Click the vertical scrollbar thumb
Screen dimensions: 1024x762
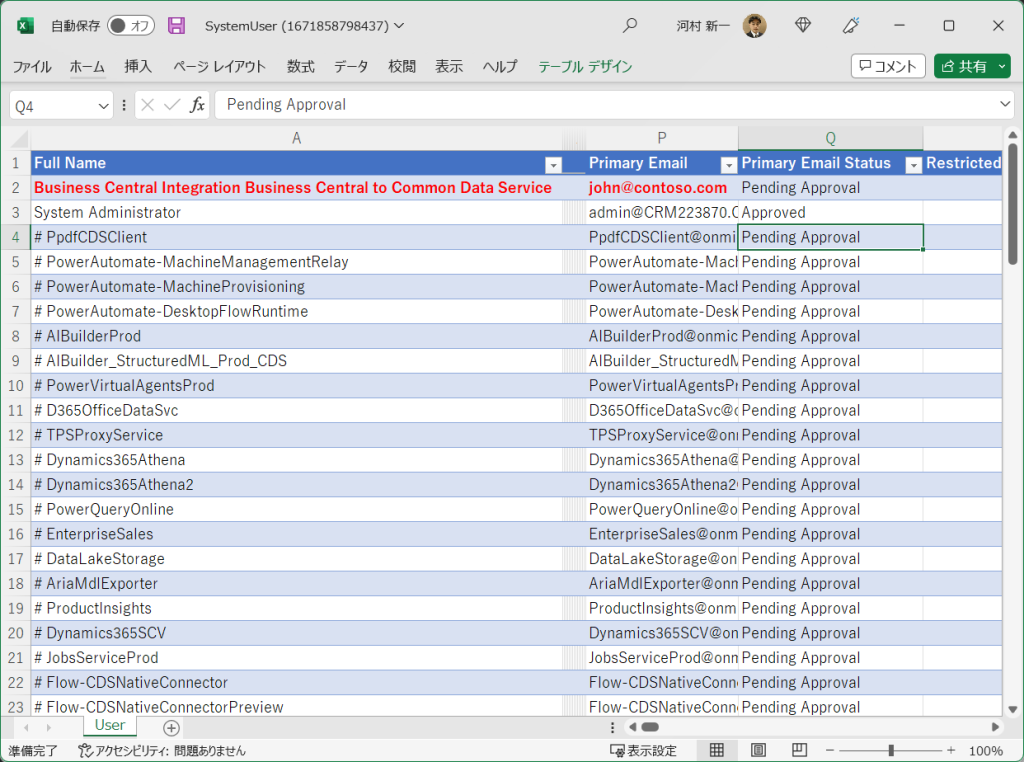tap(1012, 204)
